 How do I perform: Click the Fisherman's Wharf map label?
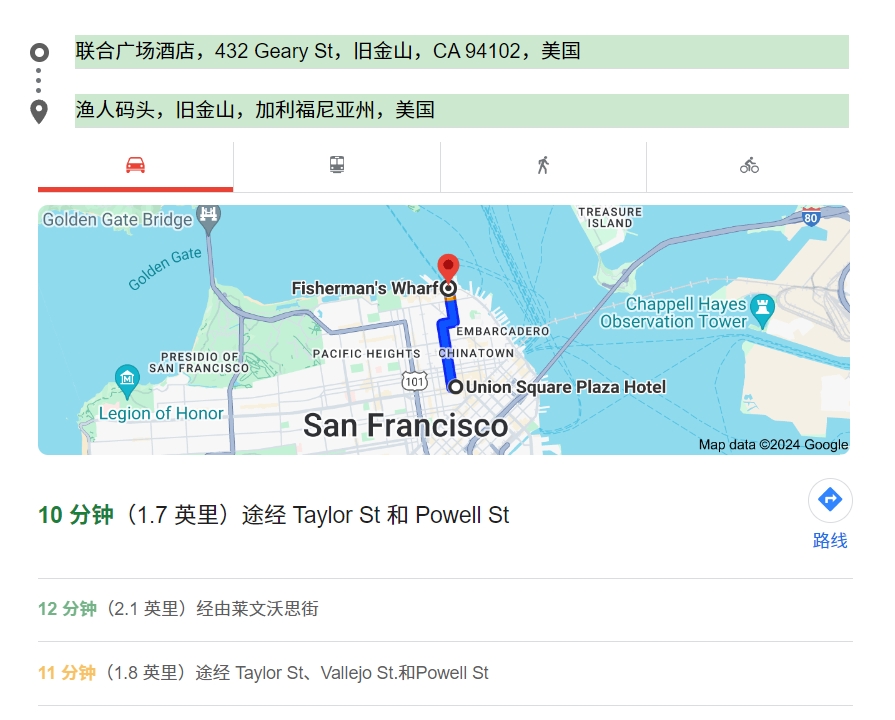point(364,288)
